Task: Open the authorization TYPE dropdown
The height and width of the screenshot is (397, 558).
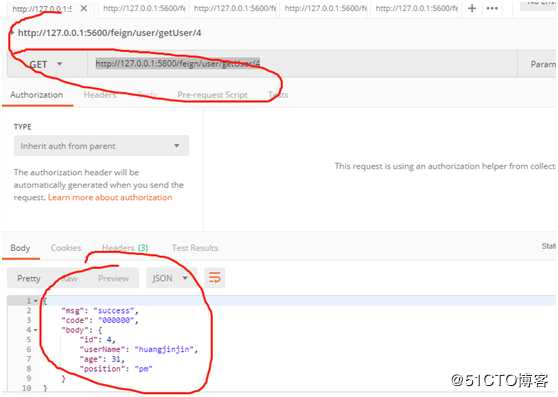Action: [x=101, y=145]
